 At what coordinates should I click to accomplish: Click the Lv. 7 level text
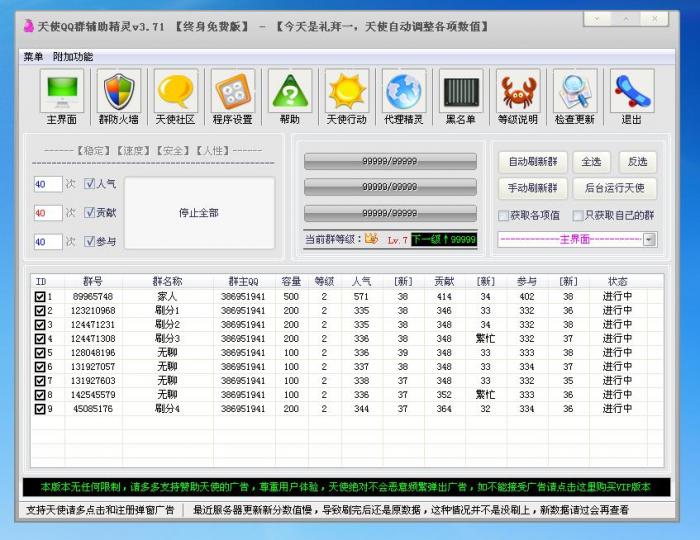[x=397, y=240]
